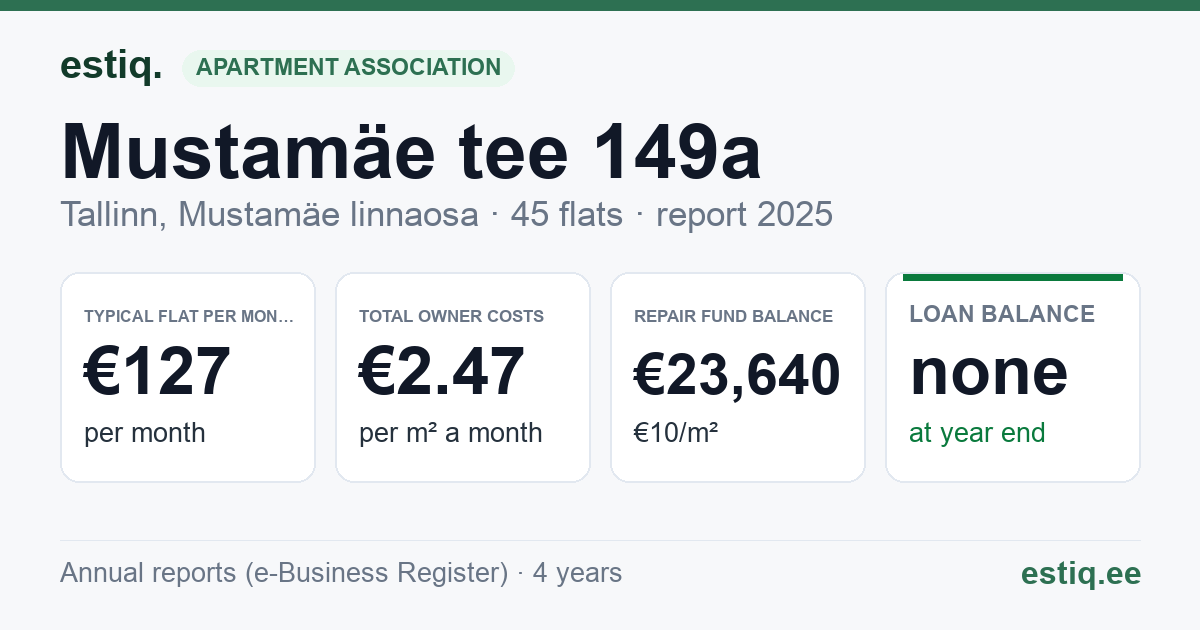Select the €10/m² text
This screenshot has height=630, width=1200.
[676, 433]
